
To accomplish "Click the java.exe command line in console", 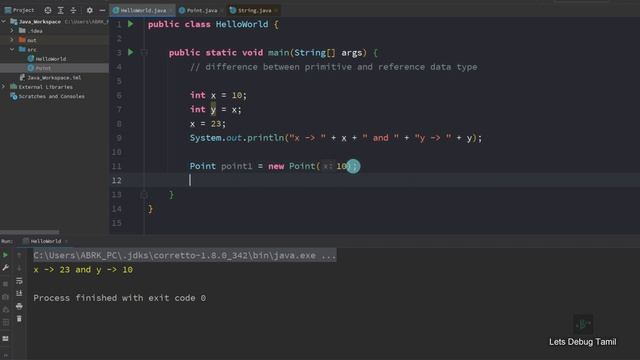I will coord(184,256).
